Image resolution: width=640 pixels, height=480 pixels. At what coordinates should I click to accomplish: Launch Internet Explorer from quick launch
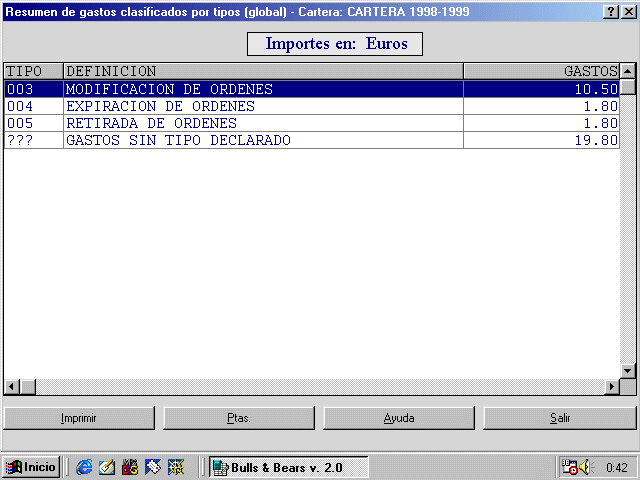coord(84,467)
